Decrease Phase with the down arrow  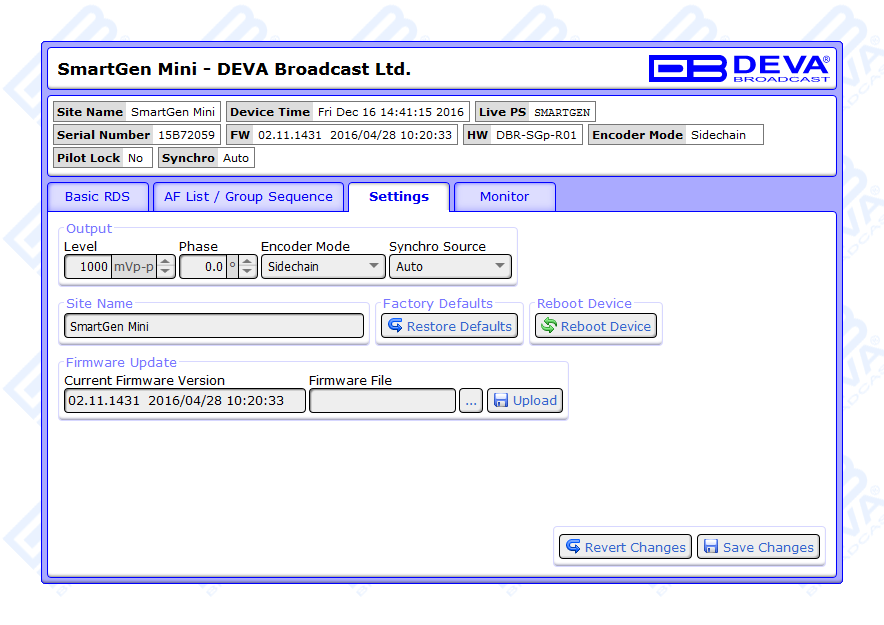click(x=248, y=272)
